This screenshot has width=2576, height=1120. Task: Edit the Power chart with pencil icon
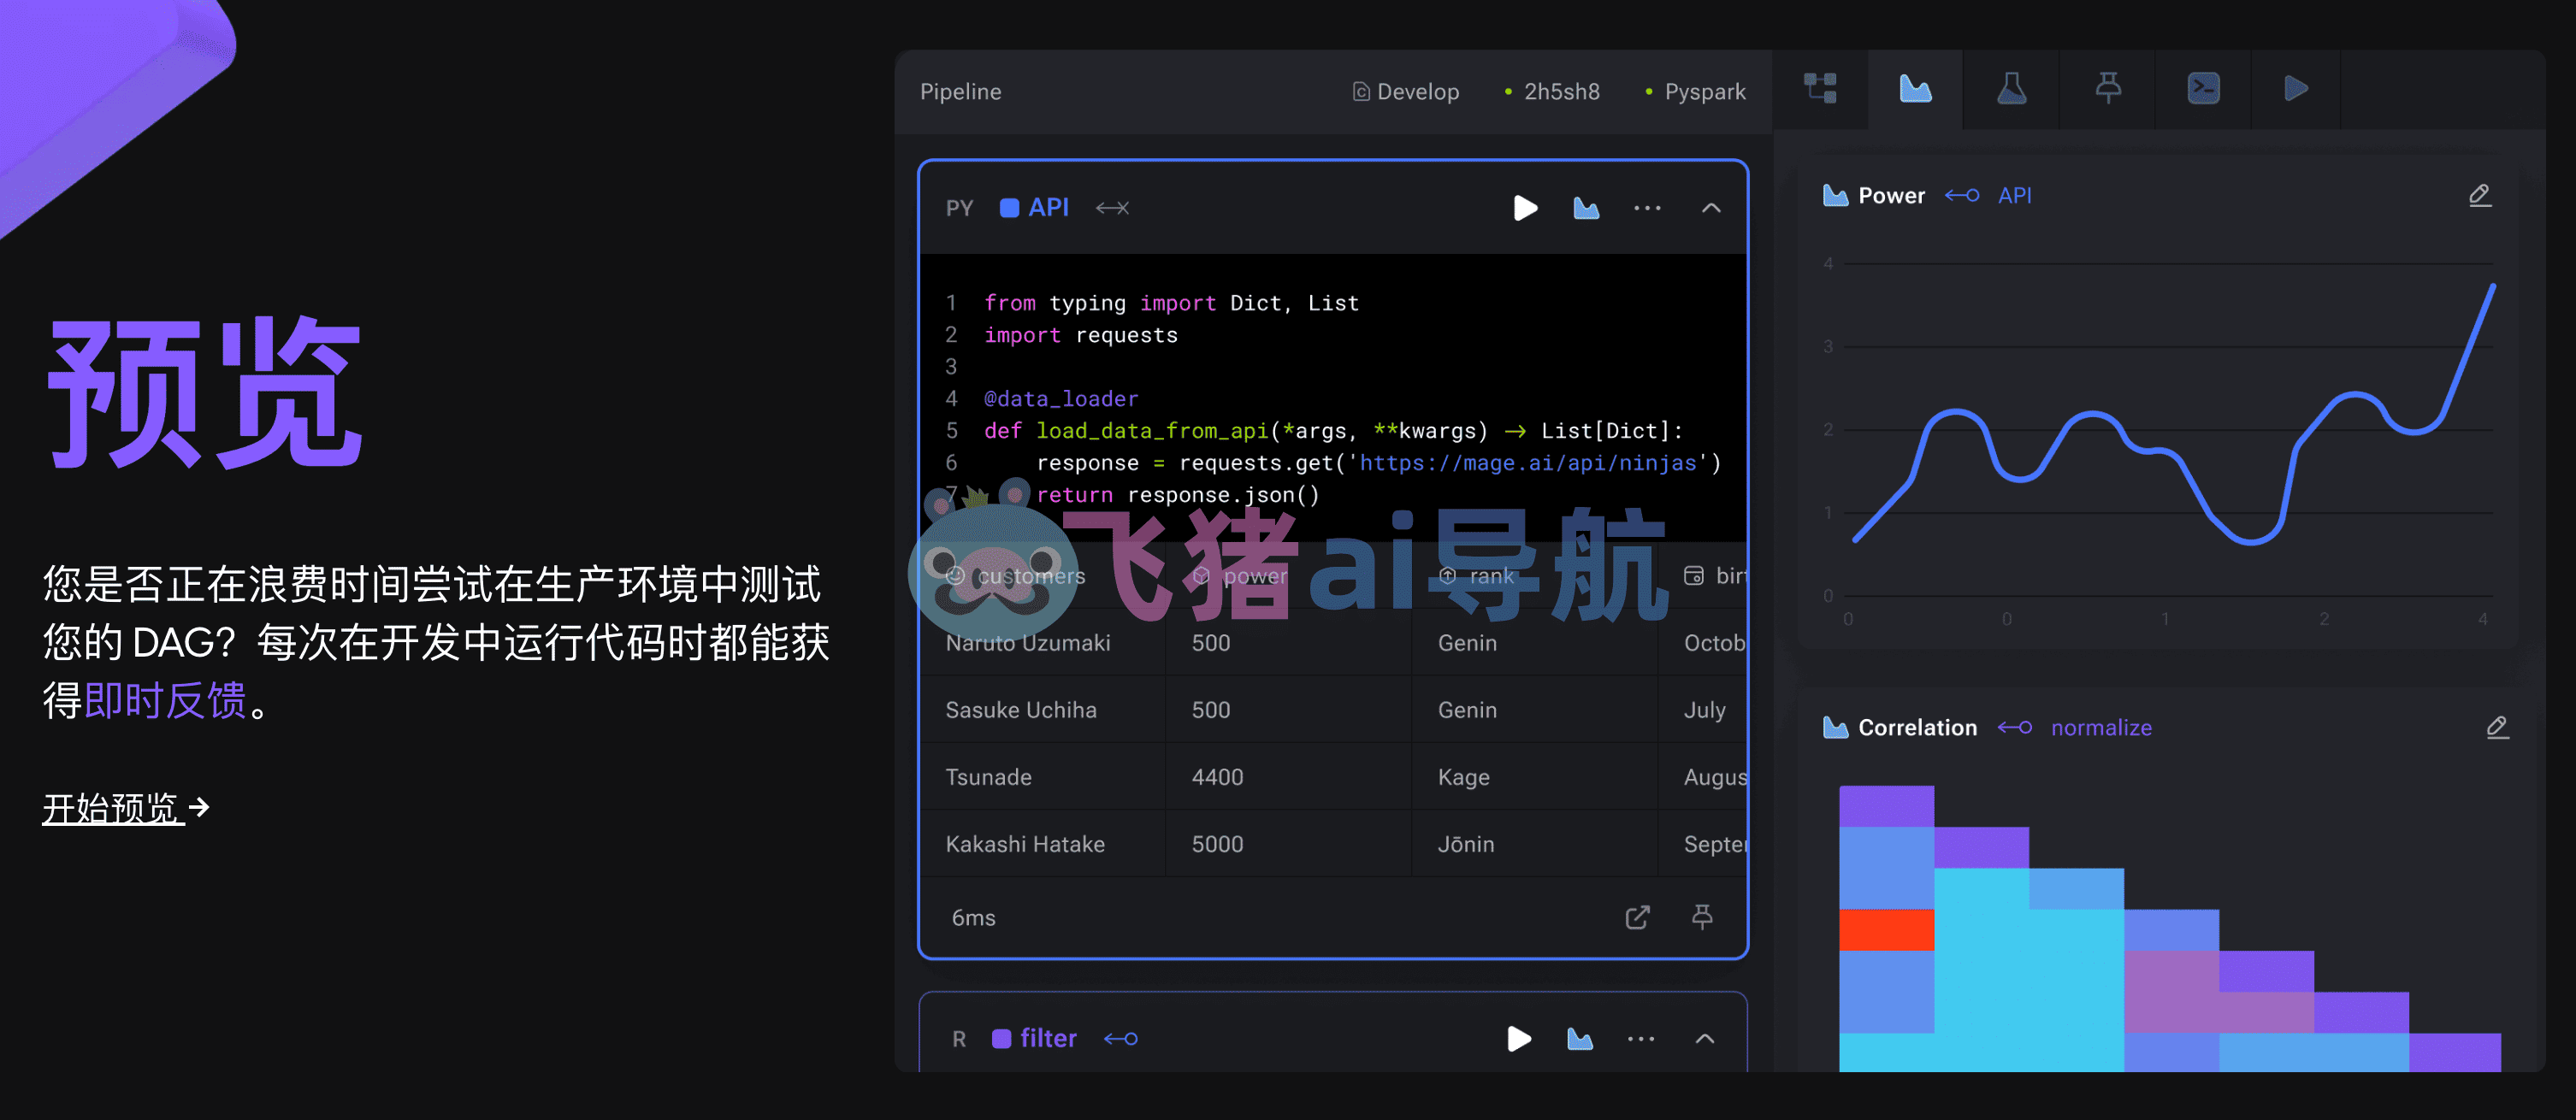click(2480, 195)
